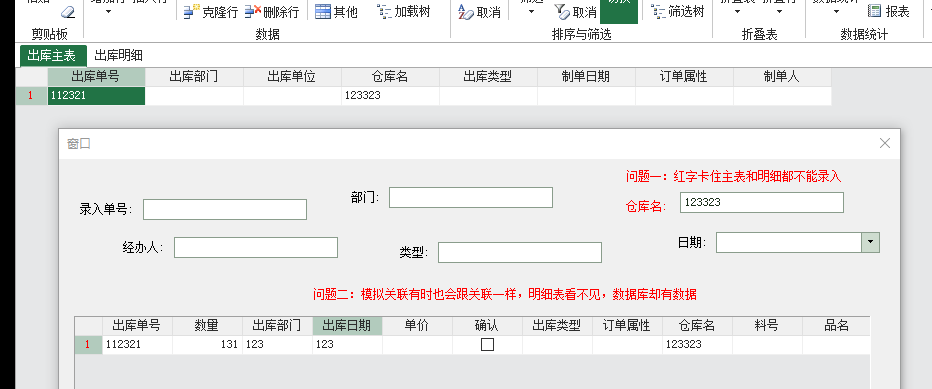Click the 类型 input field
This screenshot has width=932, height=389.
tap(519, 252)
